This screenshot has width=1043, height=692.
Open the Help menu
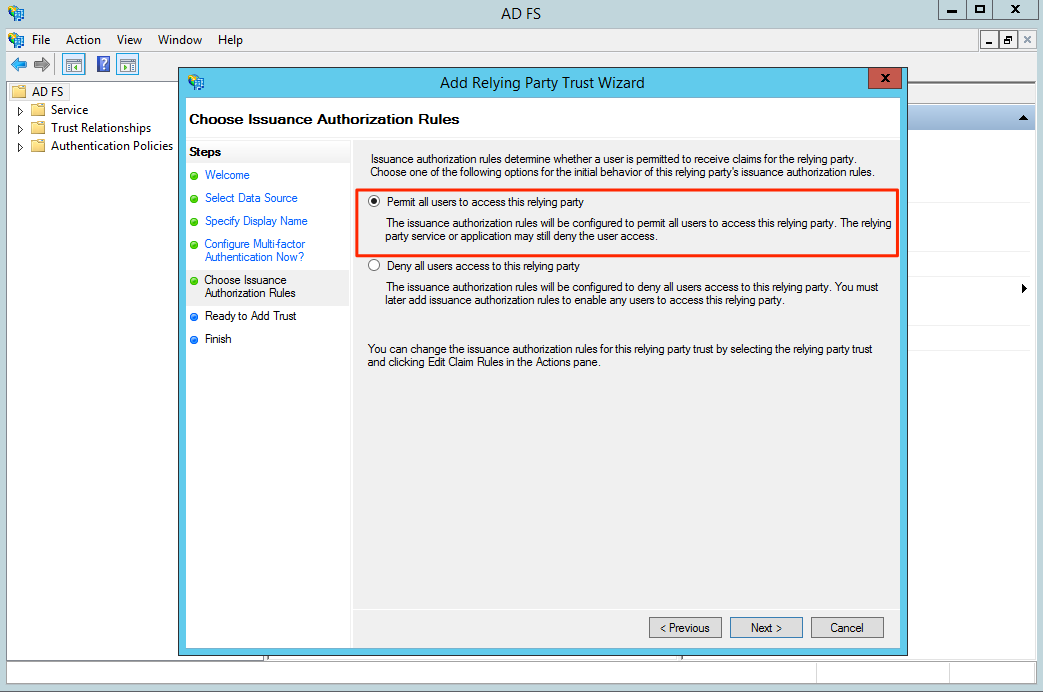click(x=230, y=40)
